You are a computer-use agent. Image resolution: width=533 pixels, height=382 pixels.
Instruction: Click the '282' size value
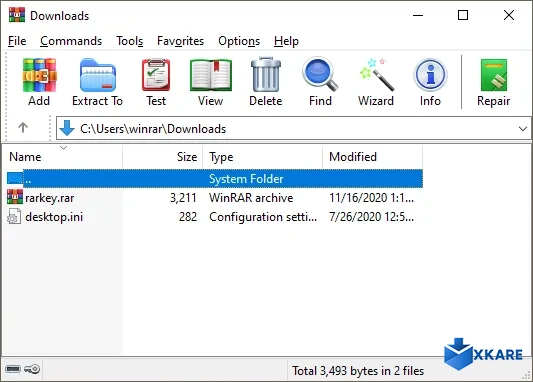coord(188,217)
